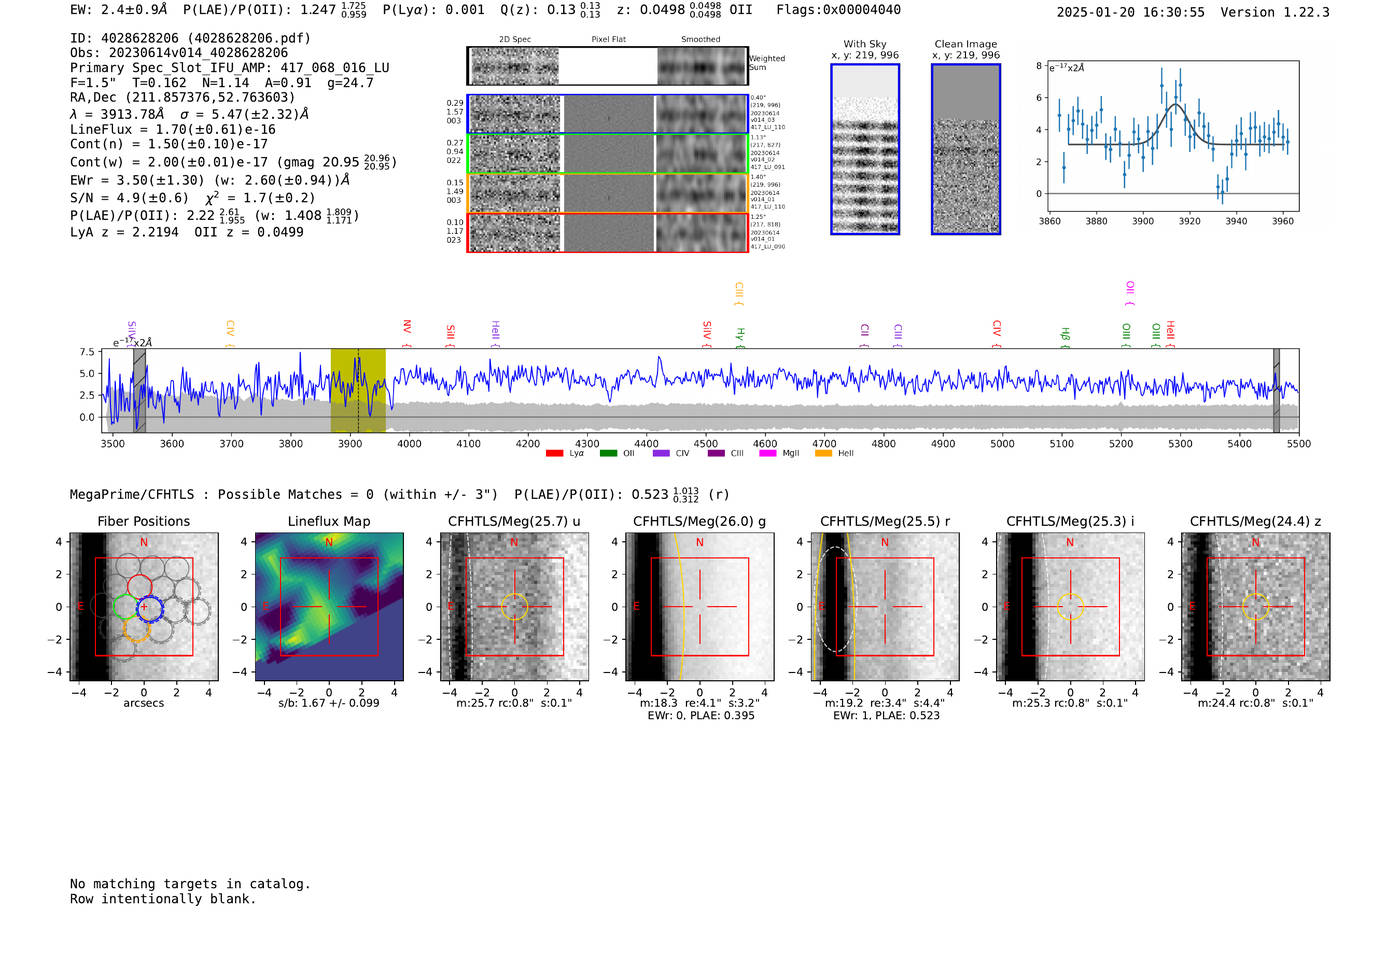This screenshot has height=953, width=1400.
Task: Click the EW: 2.4±0.9Å header value
Action: click(x=118, y=10)
